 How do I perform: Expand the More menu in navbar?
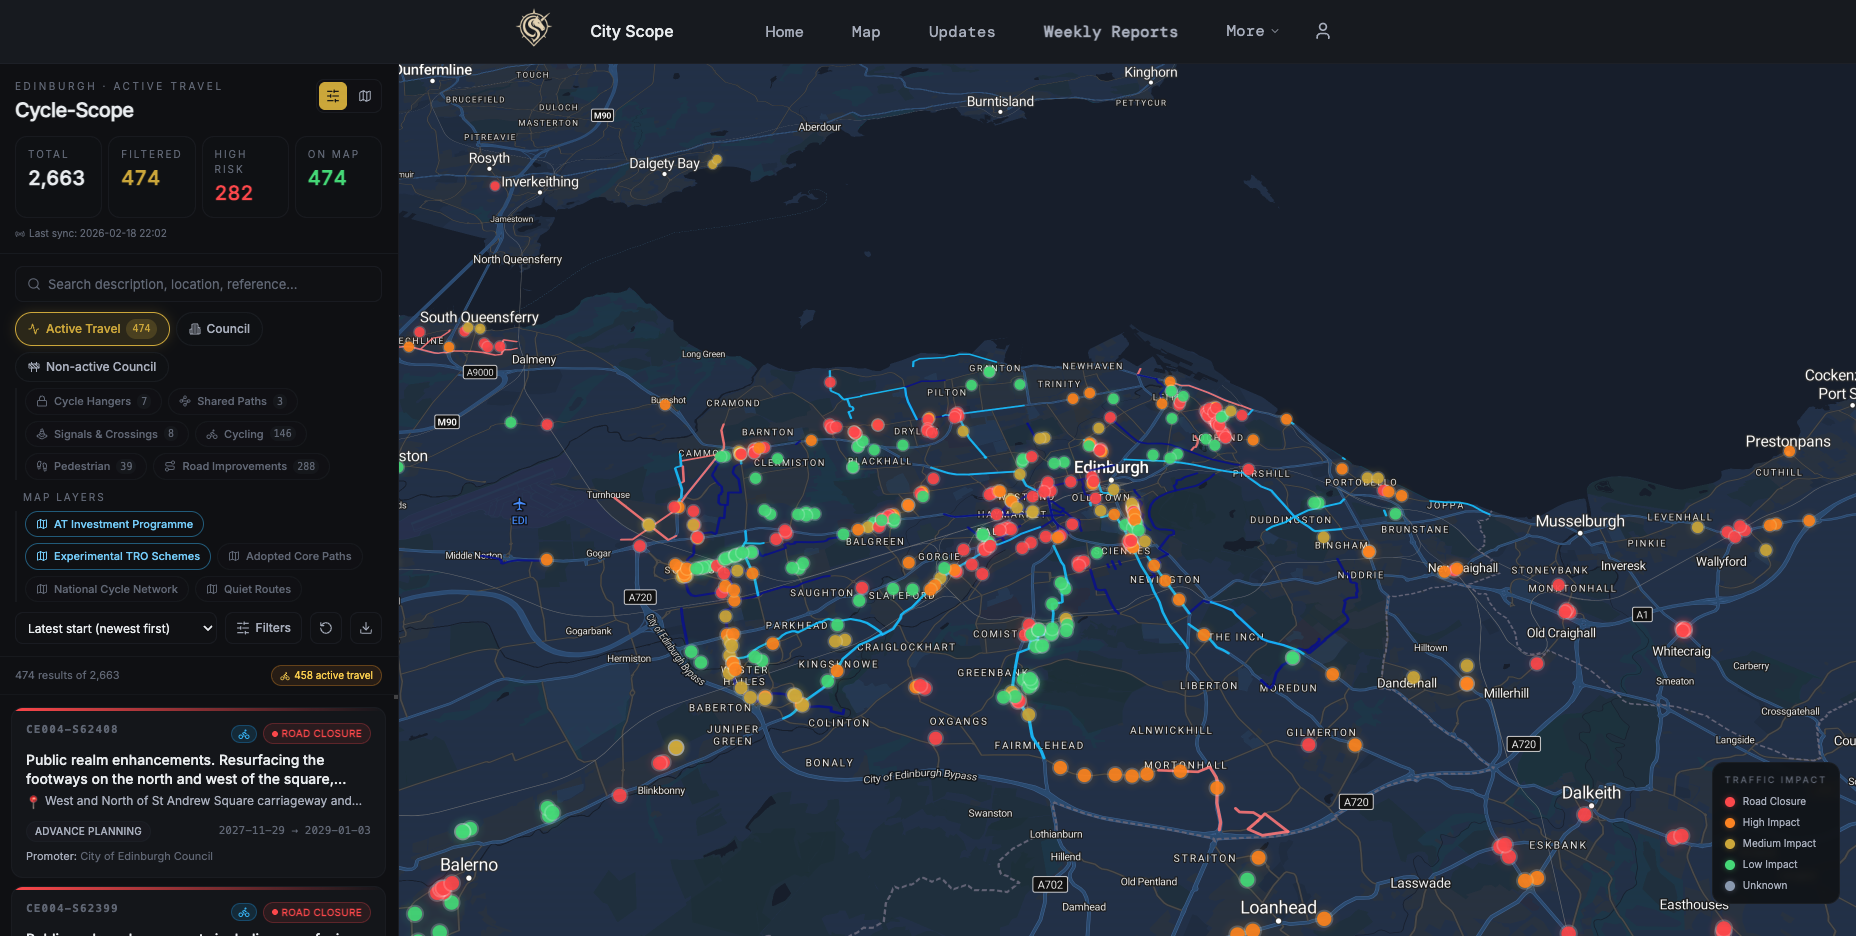click(1252, 31)
